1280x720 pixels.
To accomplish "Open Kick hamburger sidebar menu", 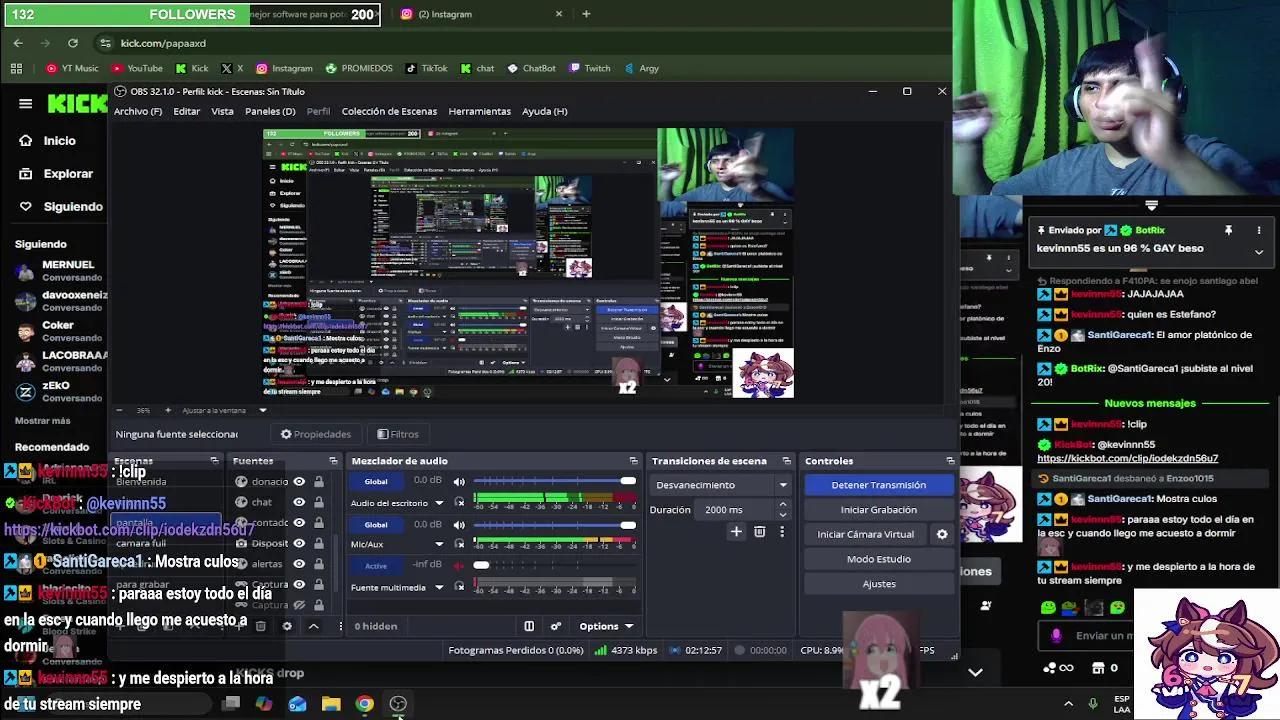I will pos(25,103).
